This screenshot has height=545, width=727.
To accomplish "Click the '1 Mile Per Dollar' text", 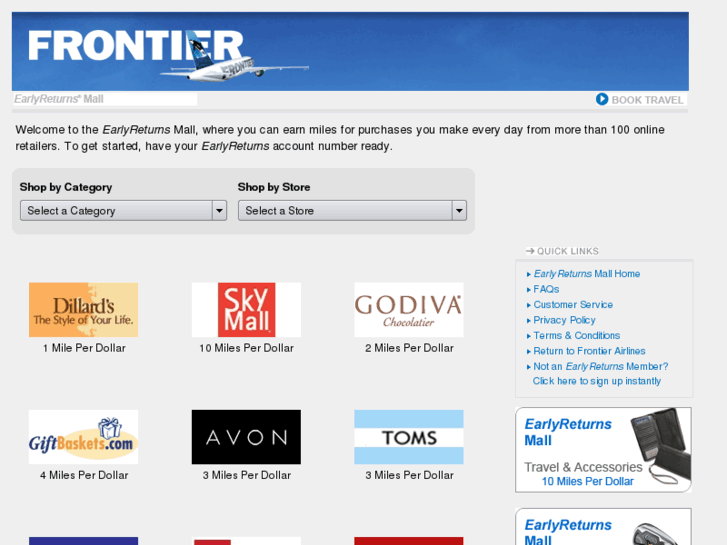I will tap(84, 348).
